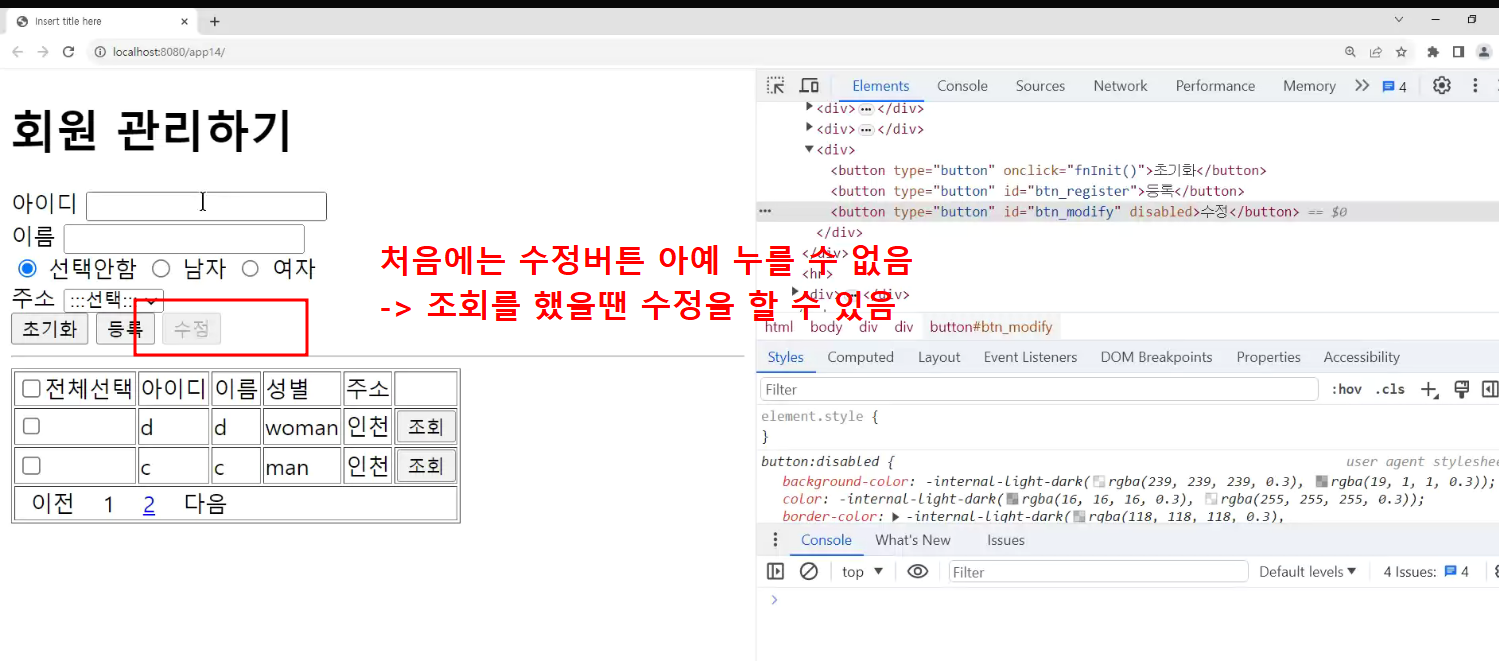Select the inspect element picker icon
1499x661 pixels.
[775, 86]
